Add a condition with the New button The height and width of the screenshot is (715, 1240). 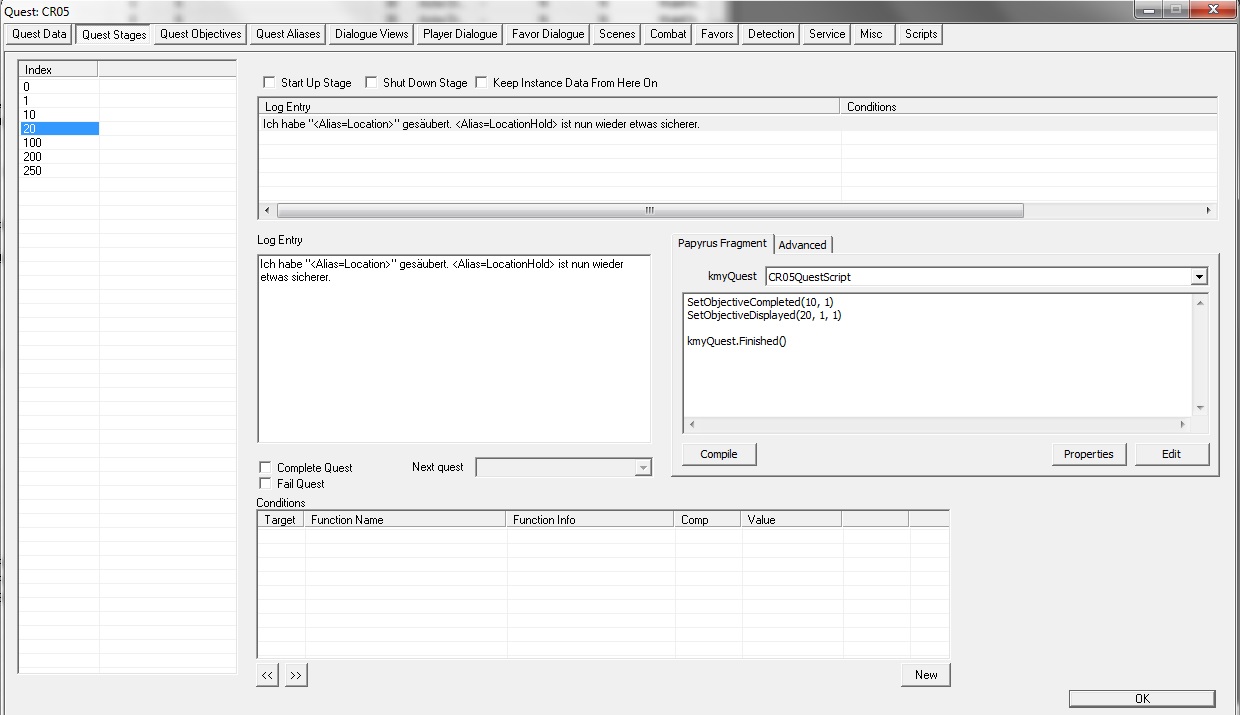pos(925,675)
